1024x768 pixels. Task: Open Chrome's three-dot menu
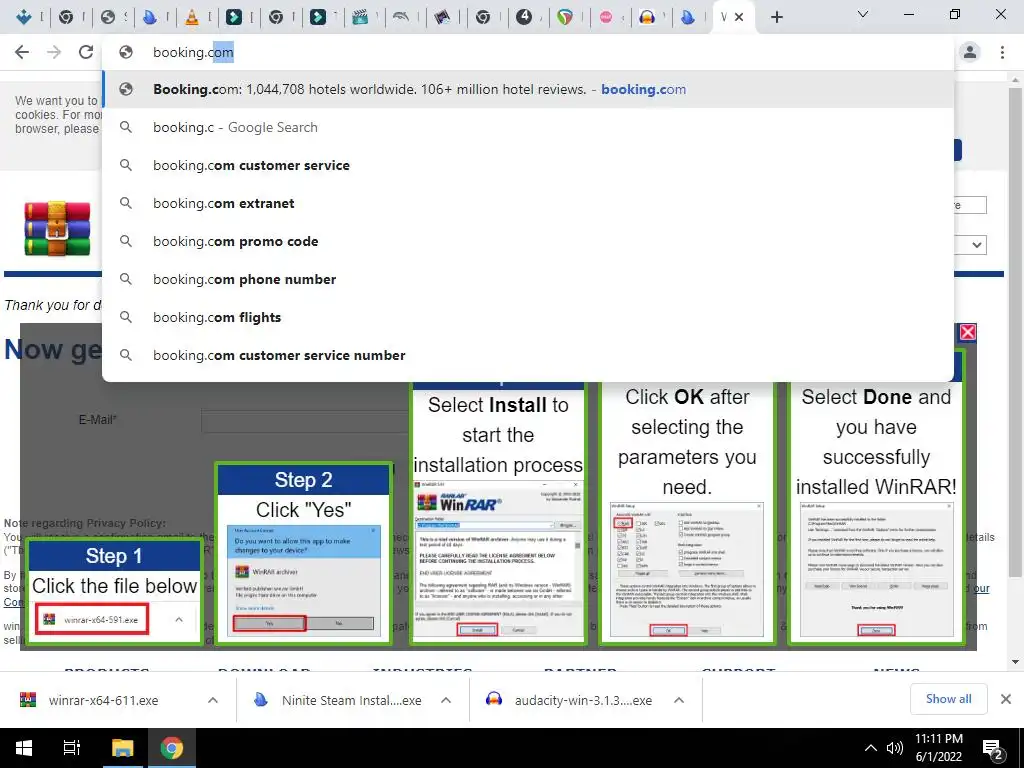click(1002, 52)
